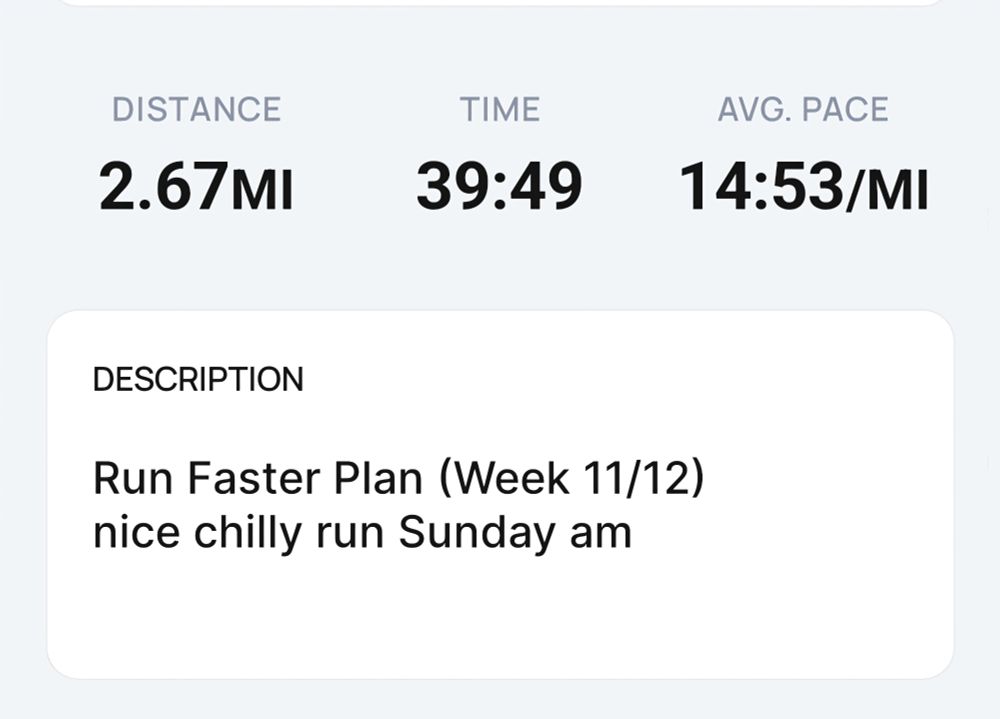Tap the AVG. PACE label
This screenshot has height=719, width=1000.
click(x=802, y=109)
